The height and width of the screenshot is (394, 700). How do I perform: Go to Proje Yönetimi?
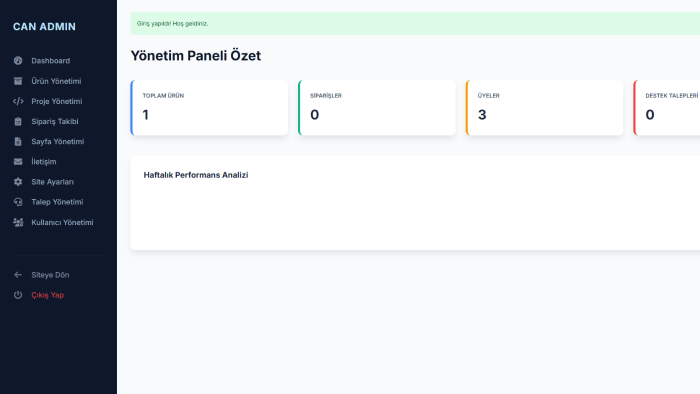[x=58, y=101]
